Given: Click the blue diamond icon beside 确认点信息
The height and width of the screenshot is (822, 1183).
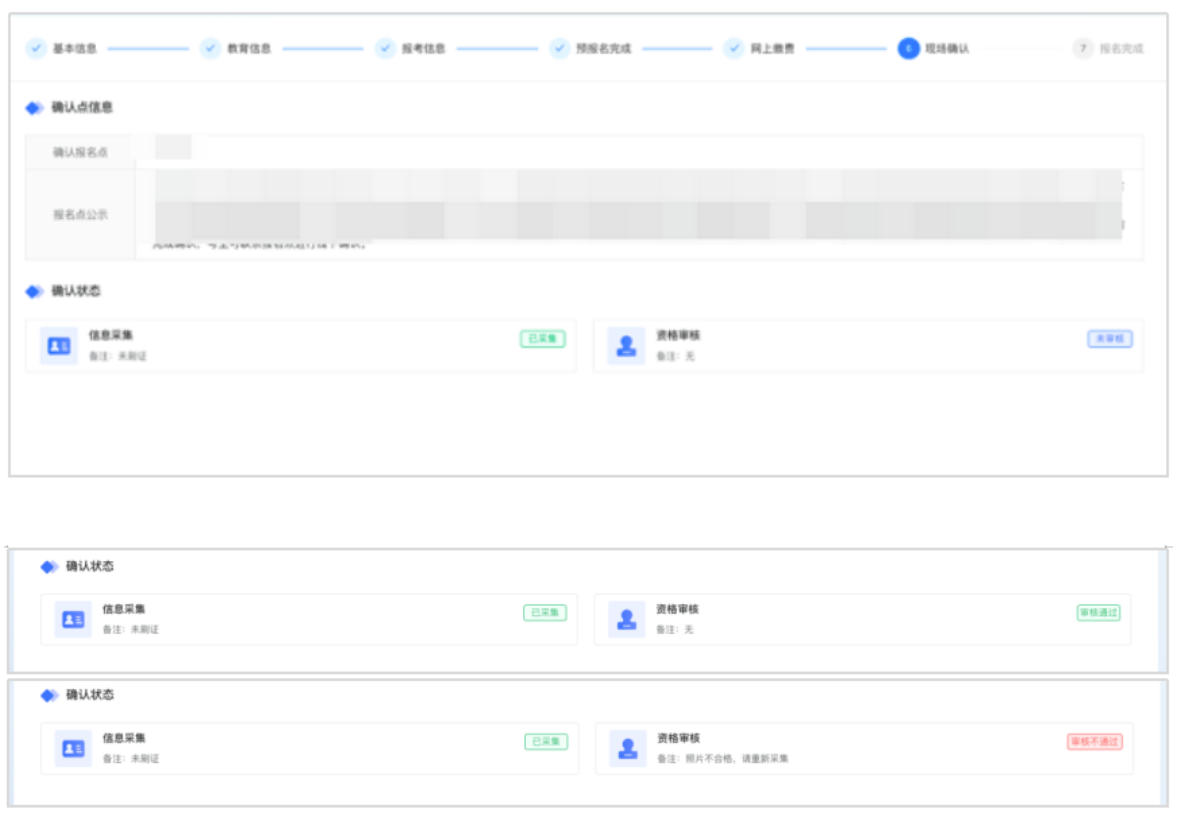Looking at the screenshot, I should tap(35, 108).
